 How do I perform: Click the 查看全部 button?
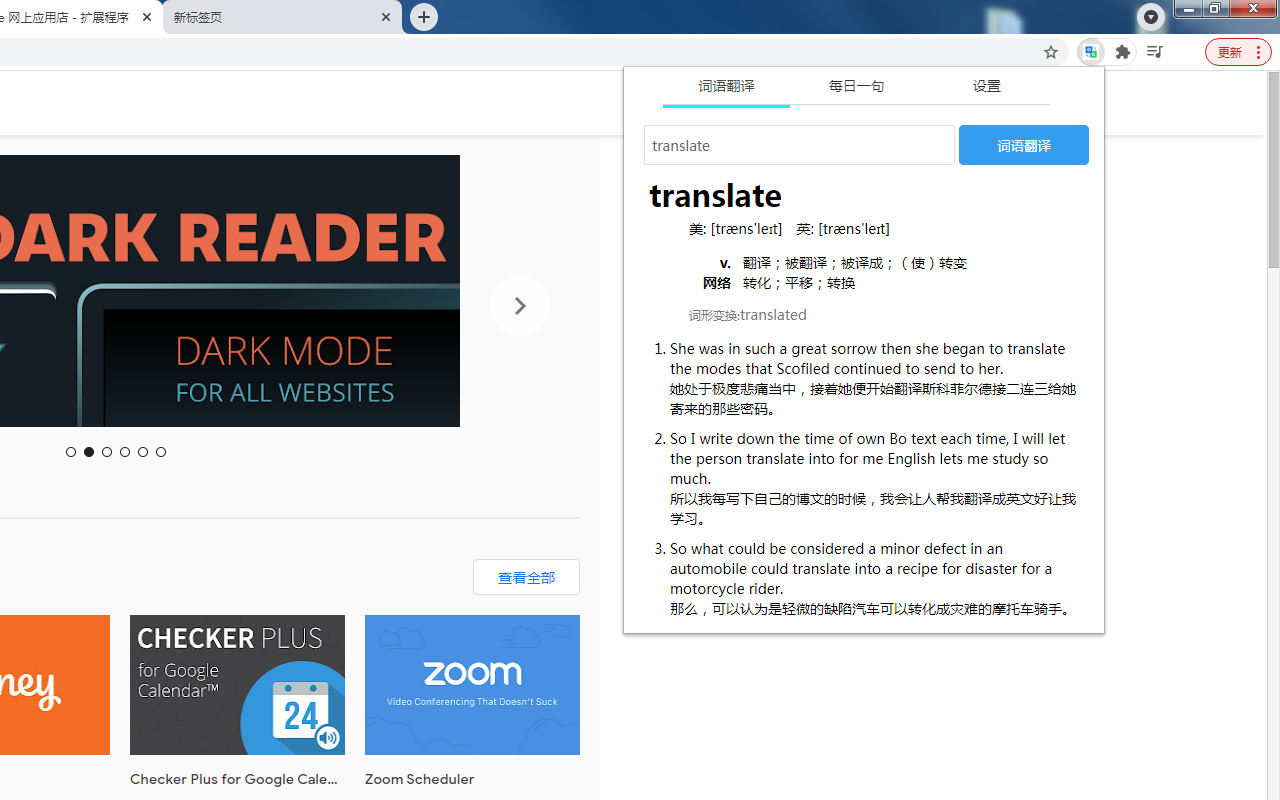click(526, 577)
